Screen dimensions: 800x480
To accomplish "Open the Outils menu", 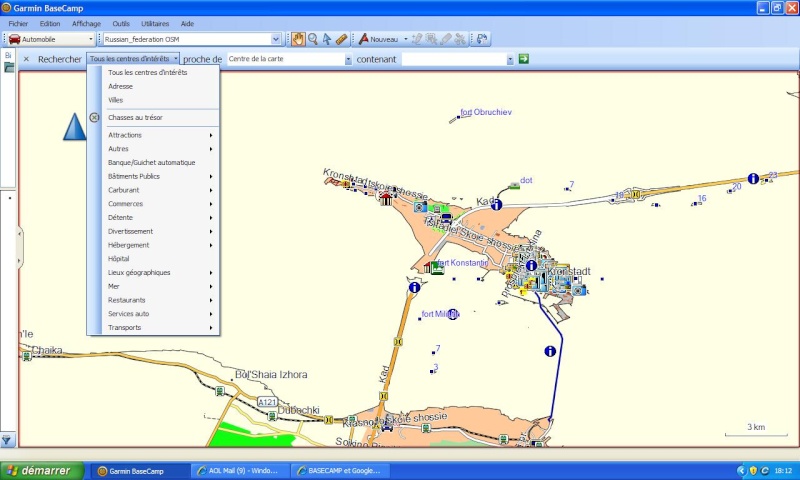I will (x=121, y=23).
